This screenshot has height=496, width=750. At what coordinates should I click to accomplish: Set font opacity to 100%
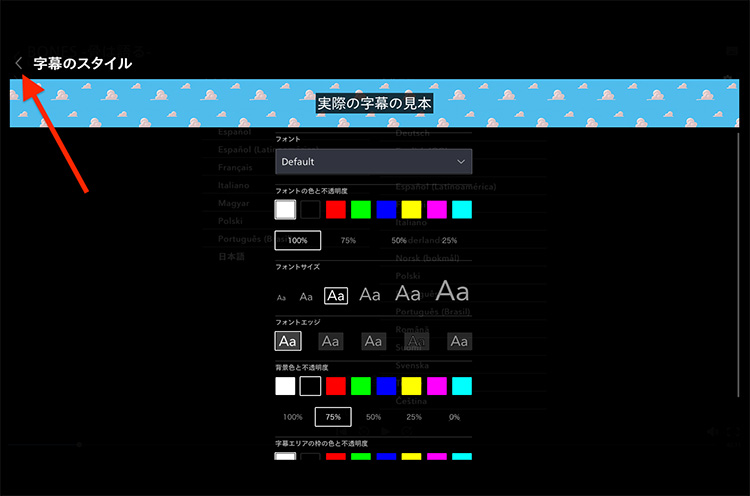[x=298, y=241]
